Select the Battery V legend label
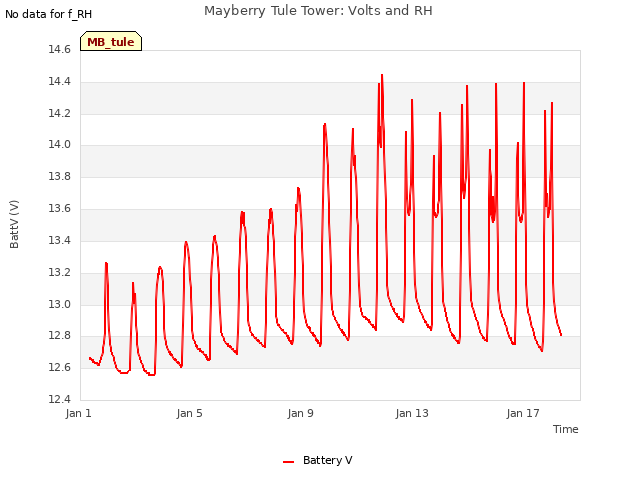 pos(327,460)
